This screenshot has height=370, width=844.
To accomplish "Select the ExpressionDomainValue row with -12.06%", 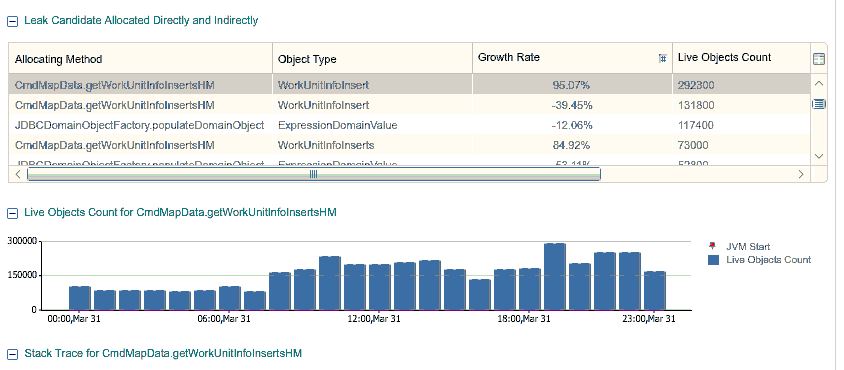I will [x=409, y=125].
